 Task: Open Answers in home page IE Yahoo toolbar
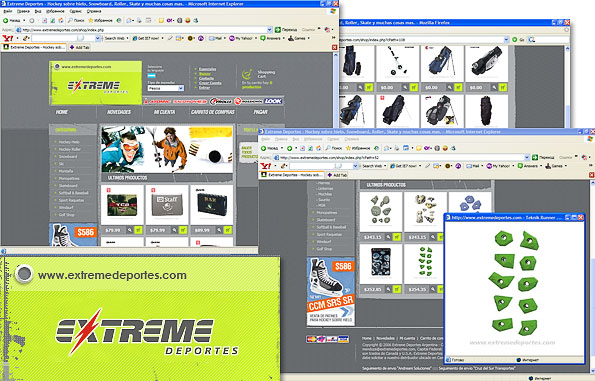click(x=270, y=38)
